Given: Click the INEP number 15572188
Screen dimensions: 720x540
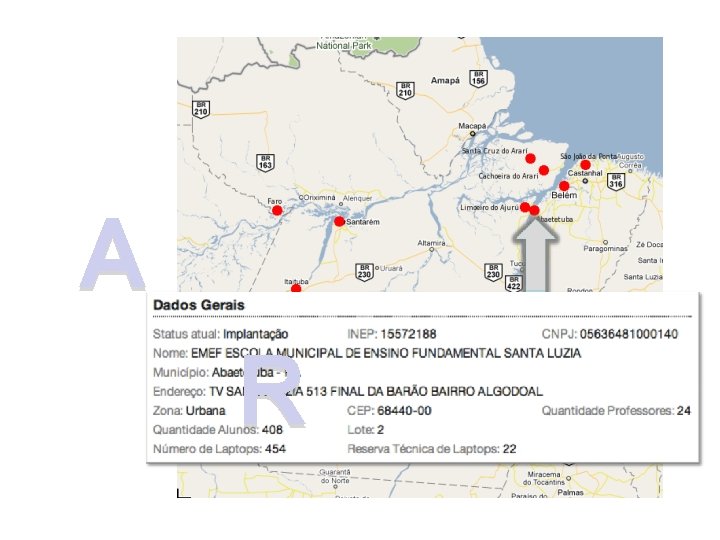Looking at the screenshot, I should pyautogui.click(x=408, y=334).
